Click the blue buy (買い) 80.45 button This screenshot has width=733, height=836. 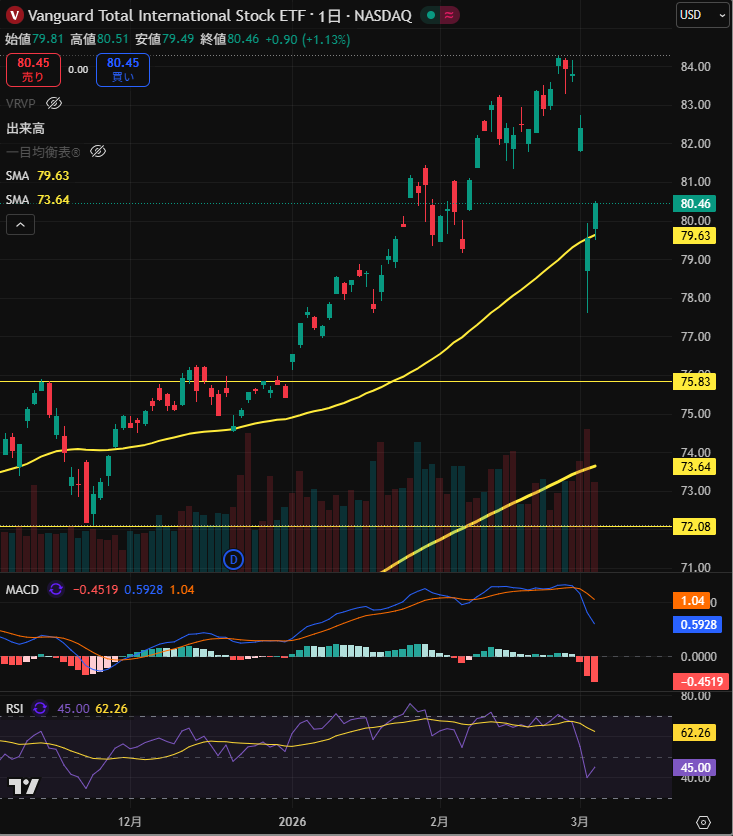click(x=123, y=69)
